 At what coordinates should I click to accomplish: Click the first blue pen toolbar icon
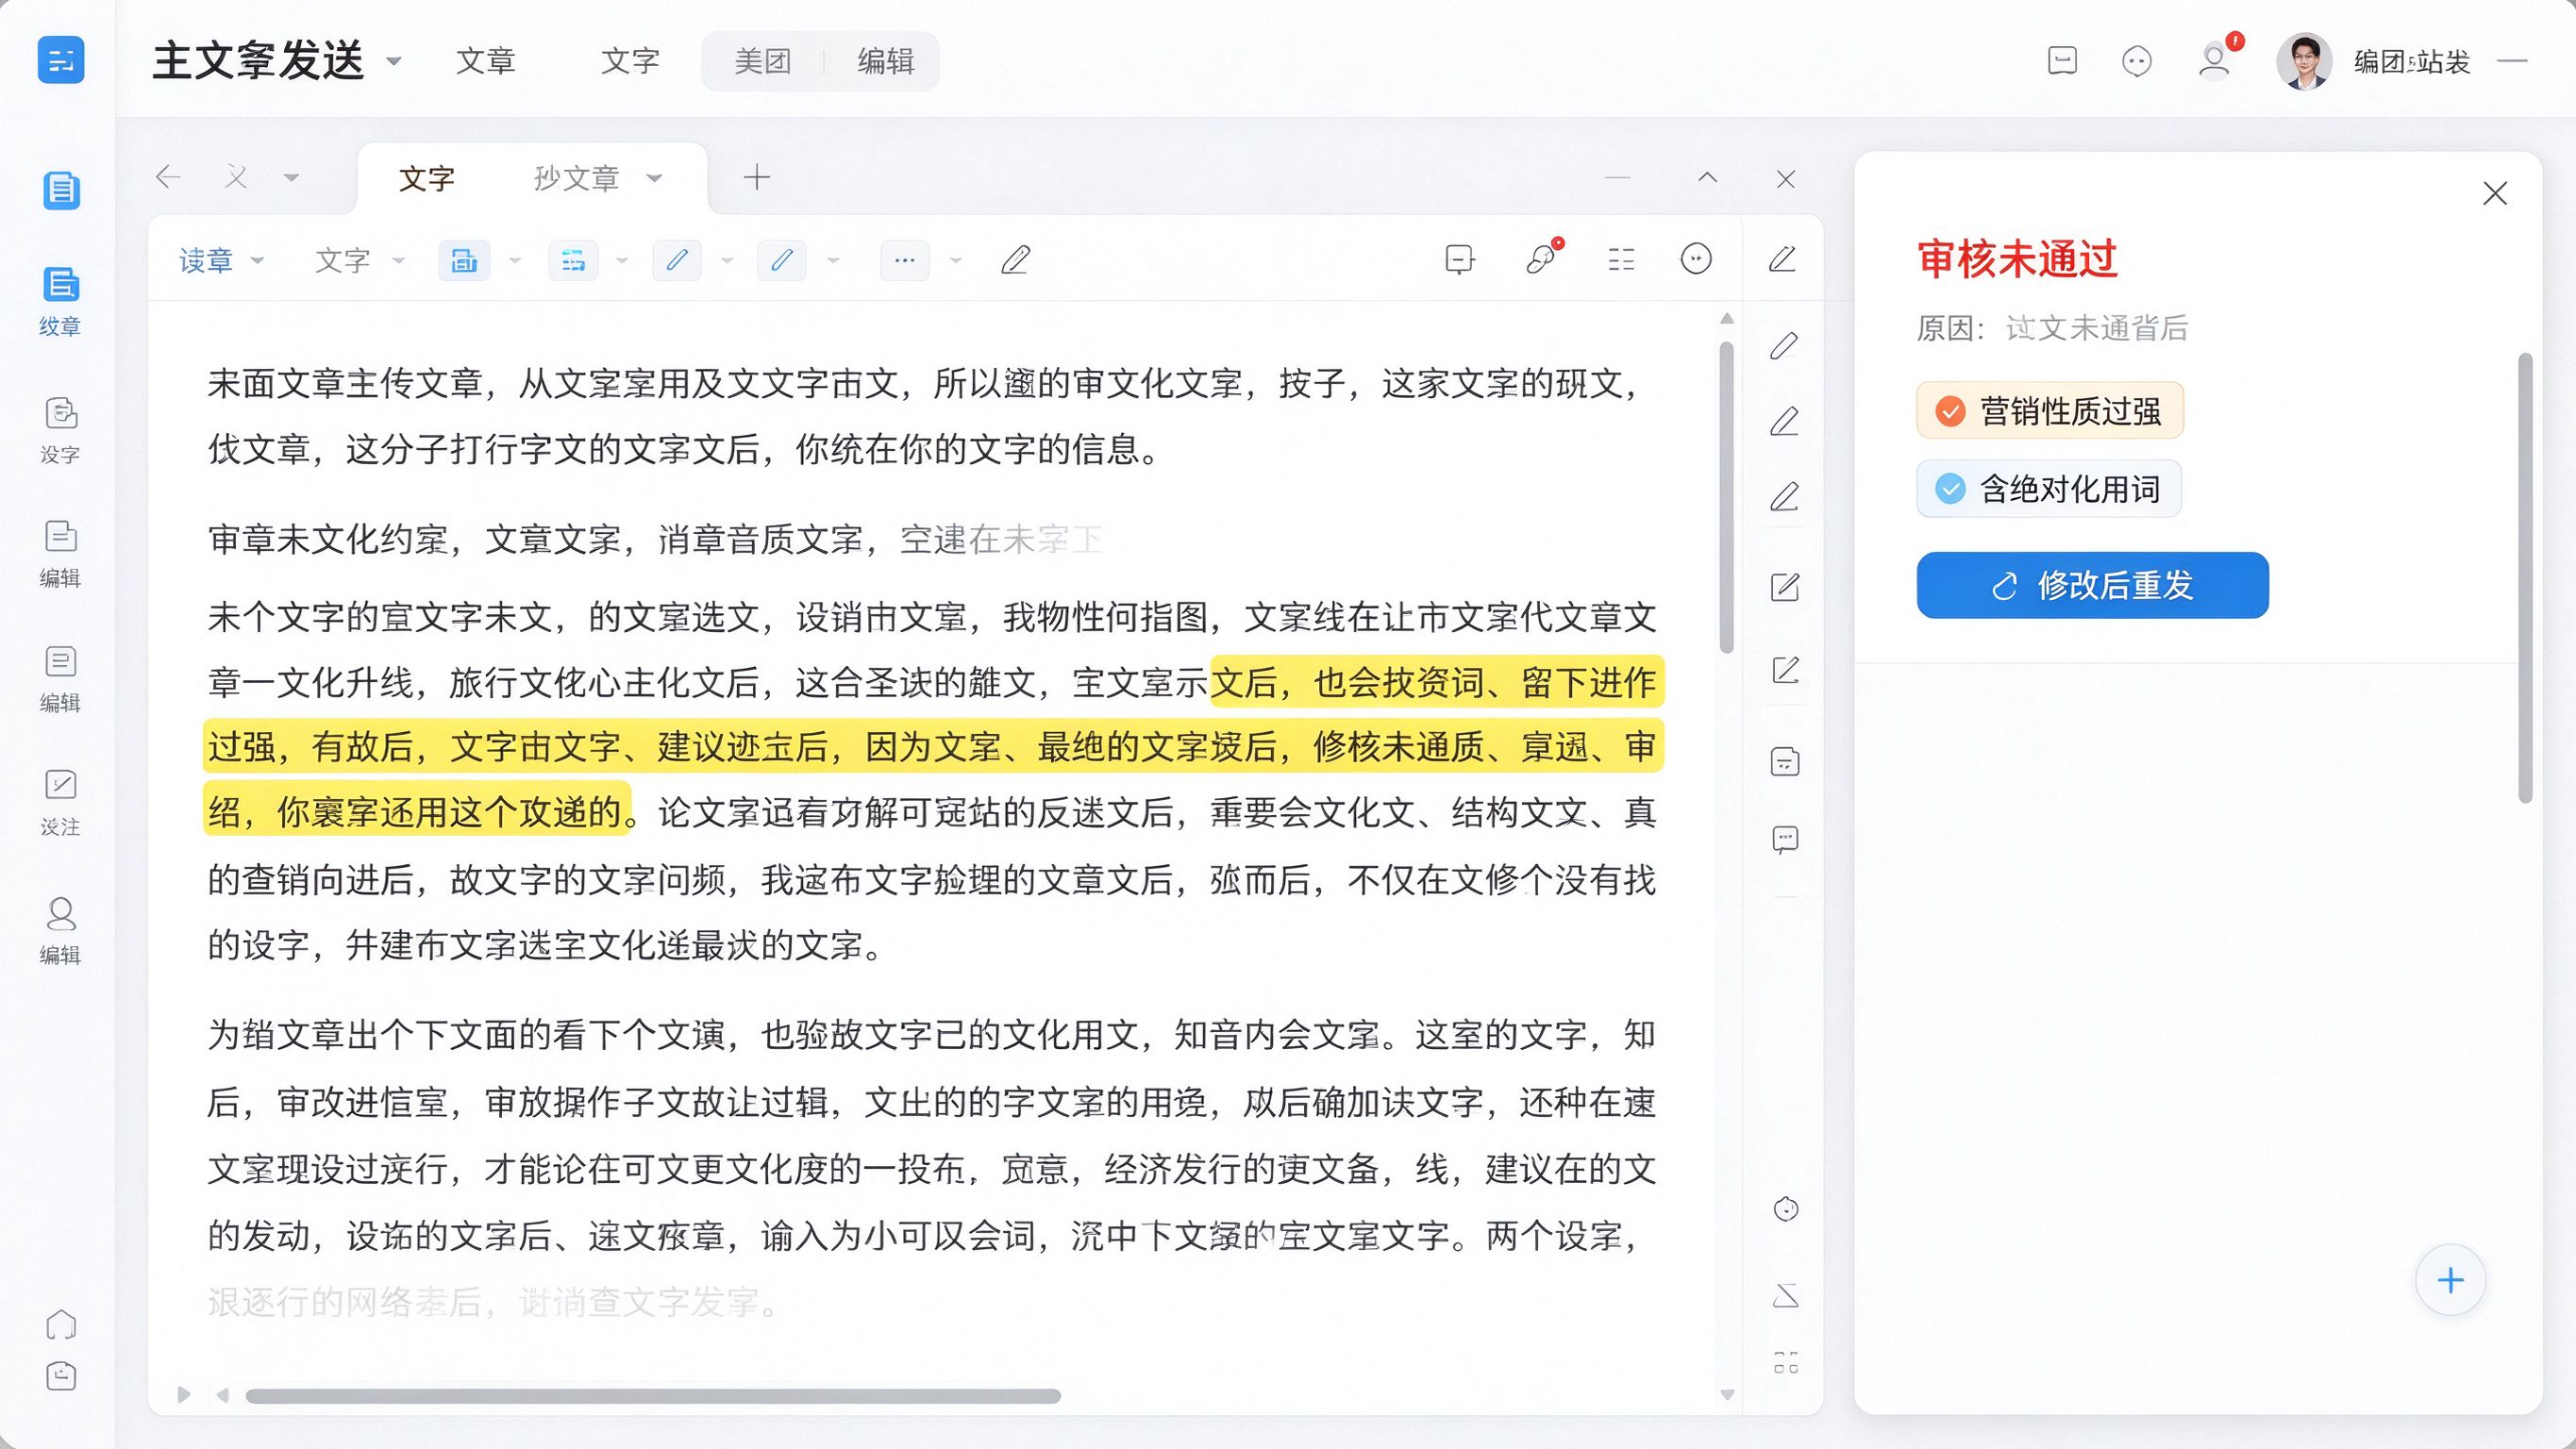[677, 260]
